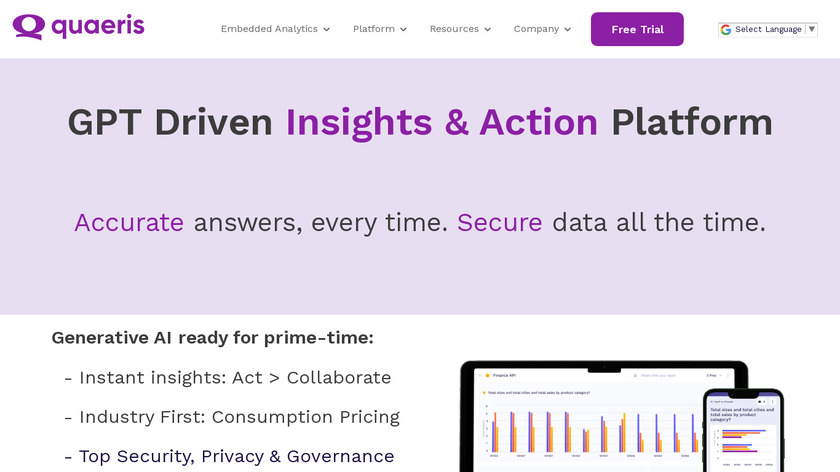Click the star icon beside Finance KPI
The width and height of the screenshot is (840, 472).
[487, 375]
